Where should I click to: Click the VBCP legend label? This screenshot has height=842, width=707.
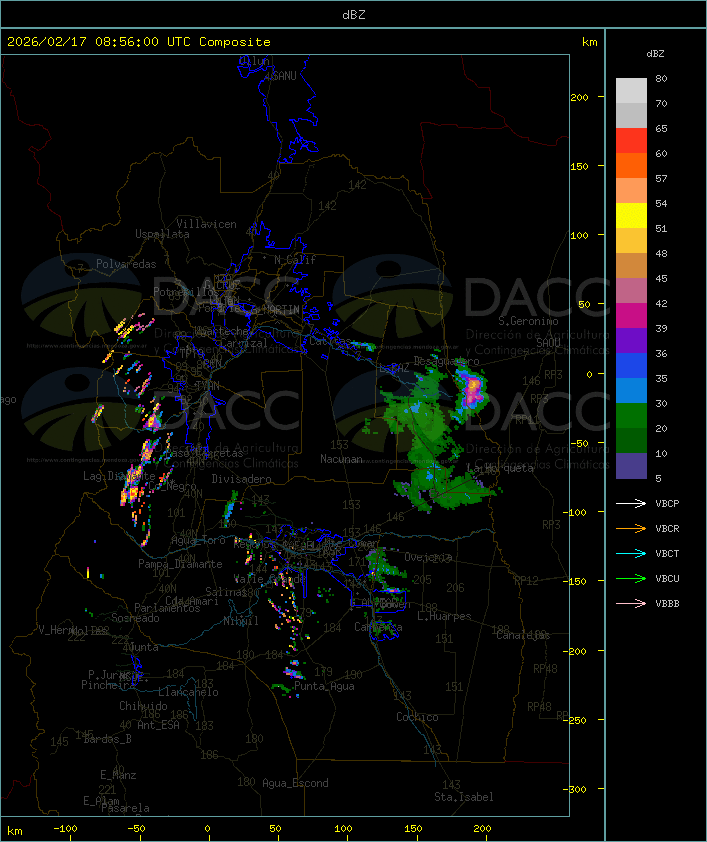click(x=667, y=504)
